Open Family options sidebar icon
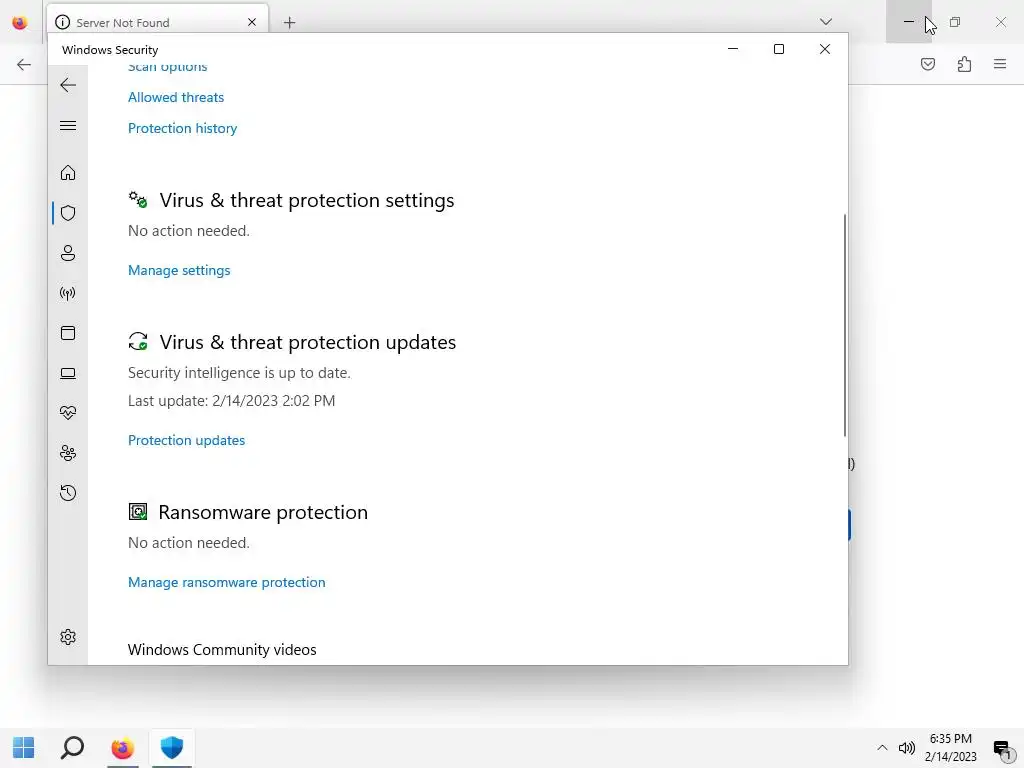The height and width of the screenshot is (768, 1024). (68, 453)
